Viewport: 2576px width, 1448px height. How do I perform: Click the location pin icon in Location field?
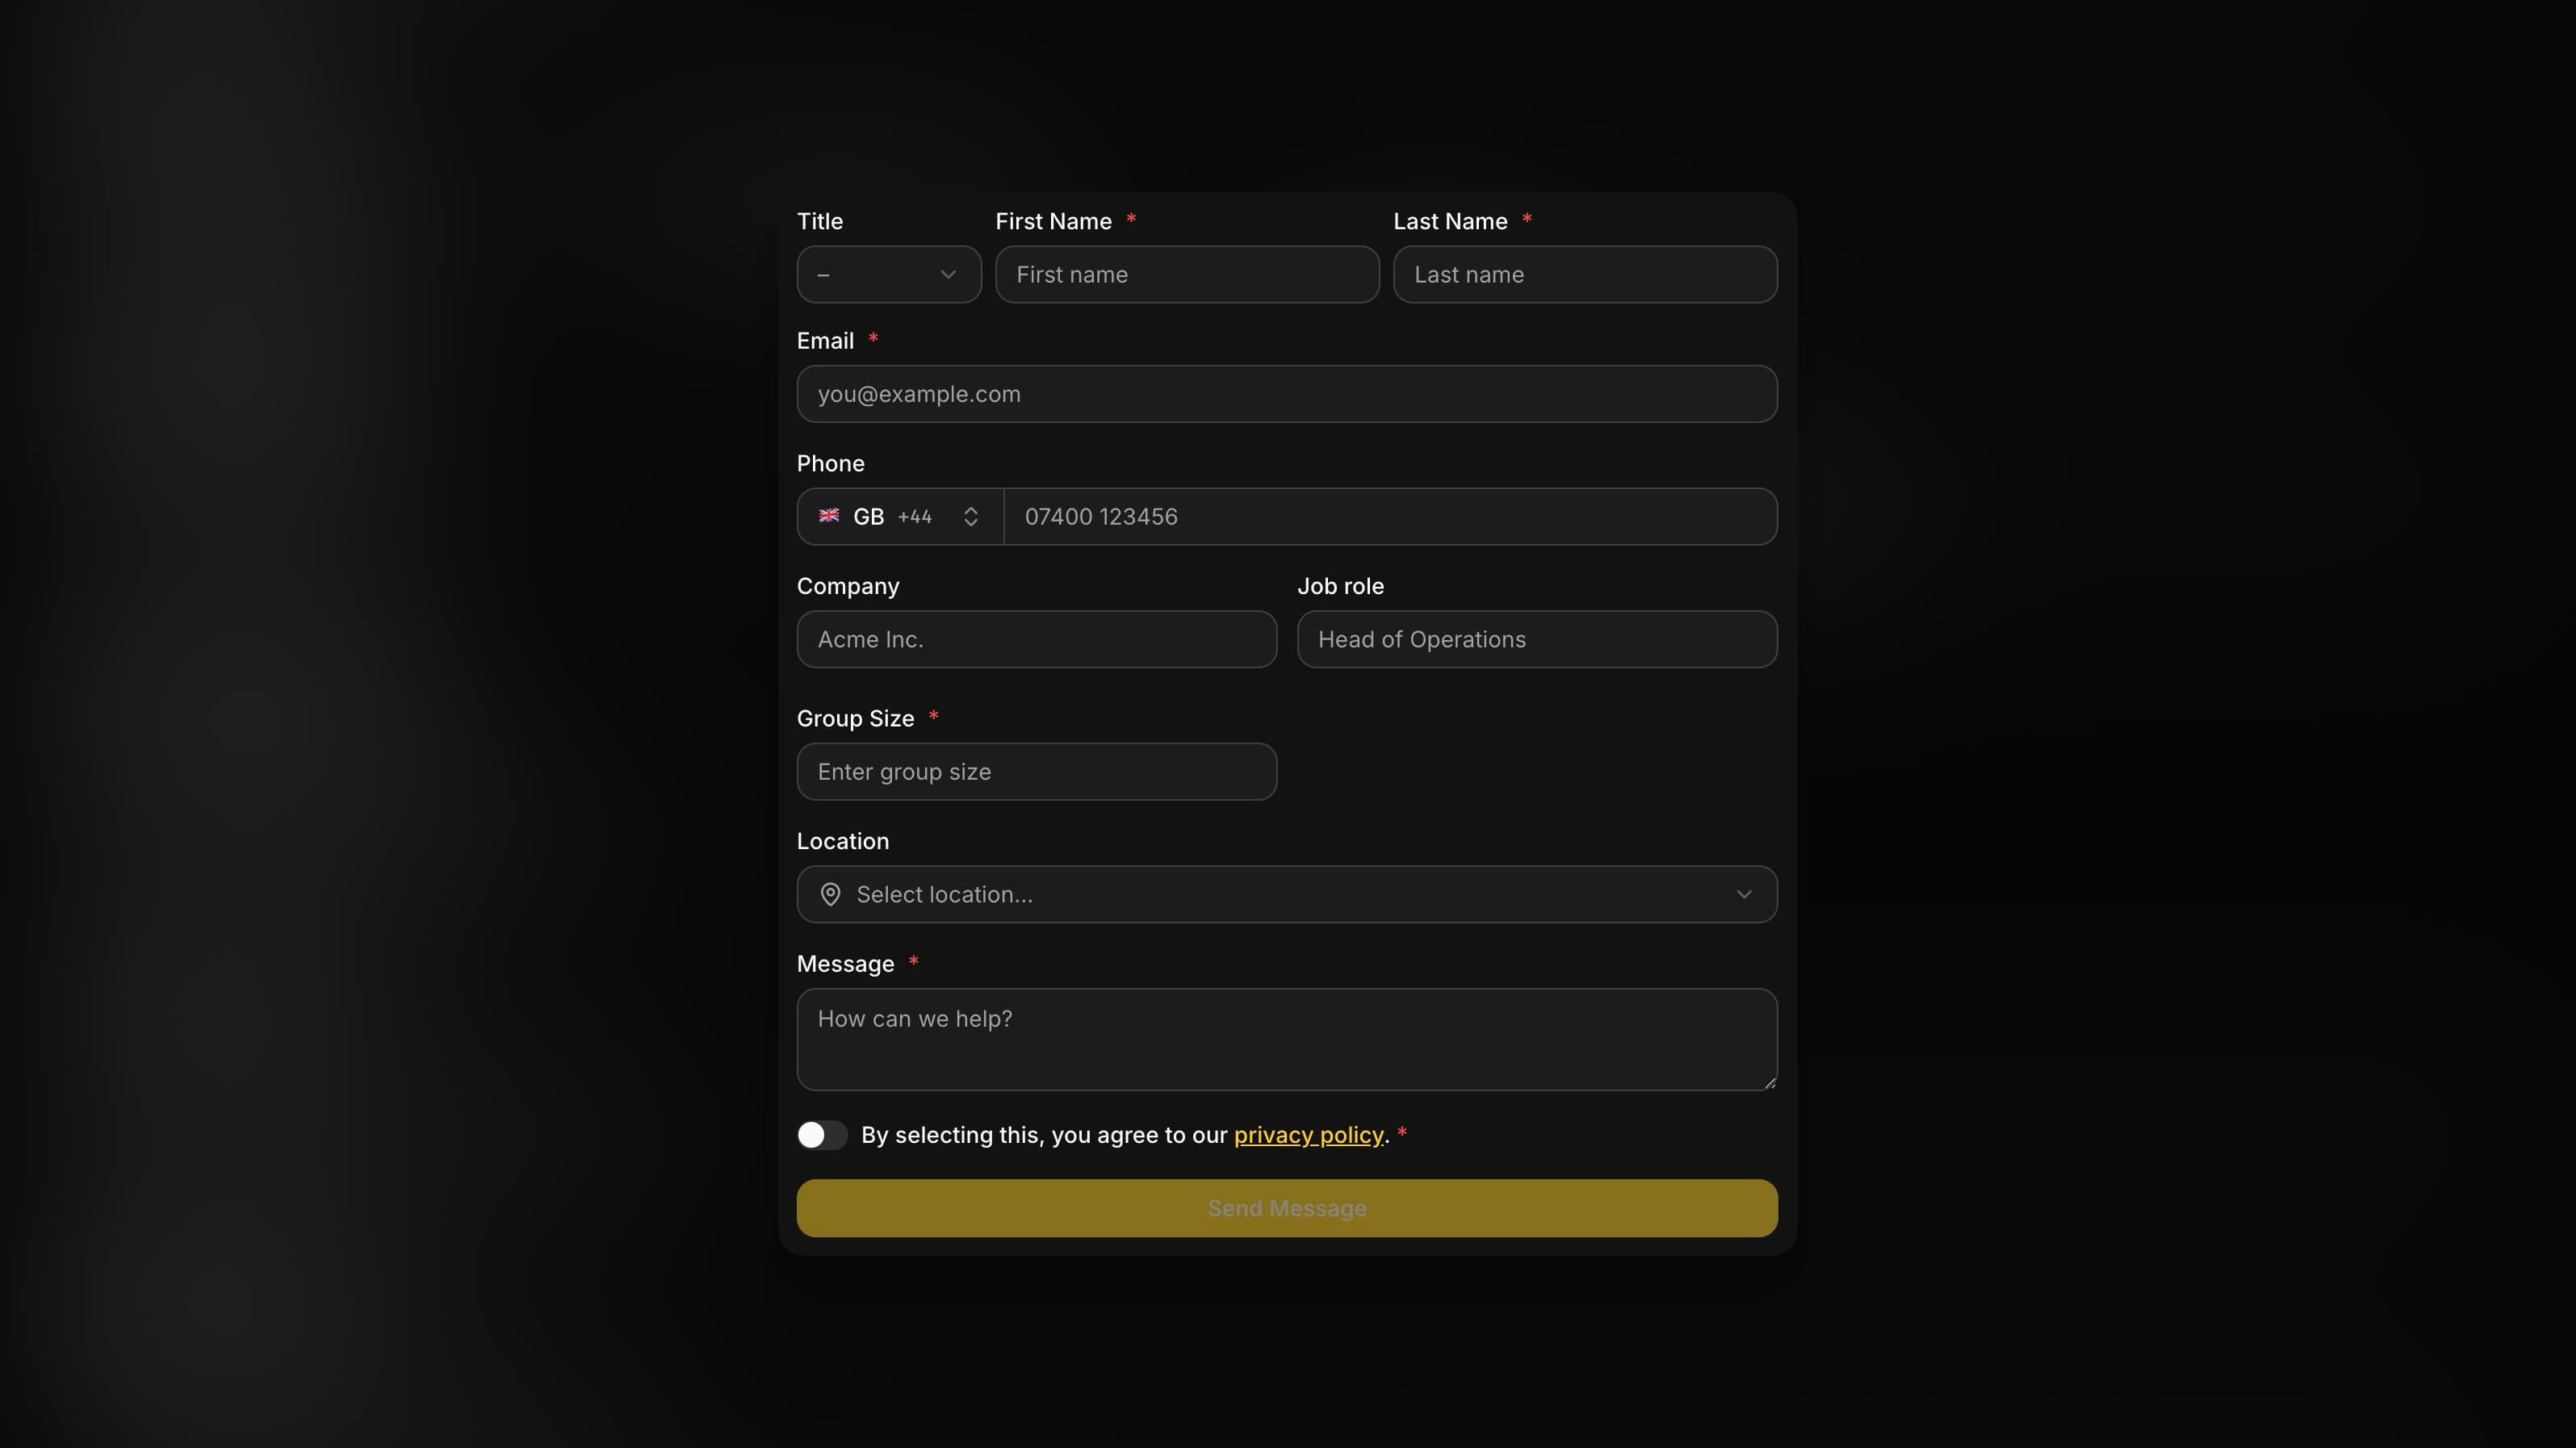832,894
